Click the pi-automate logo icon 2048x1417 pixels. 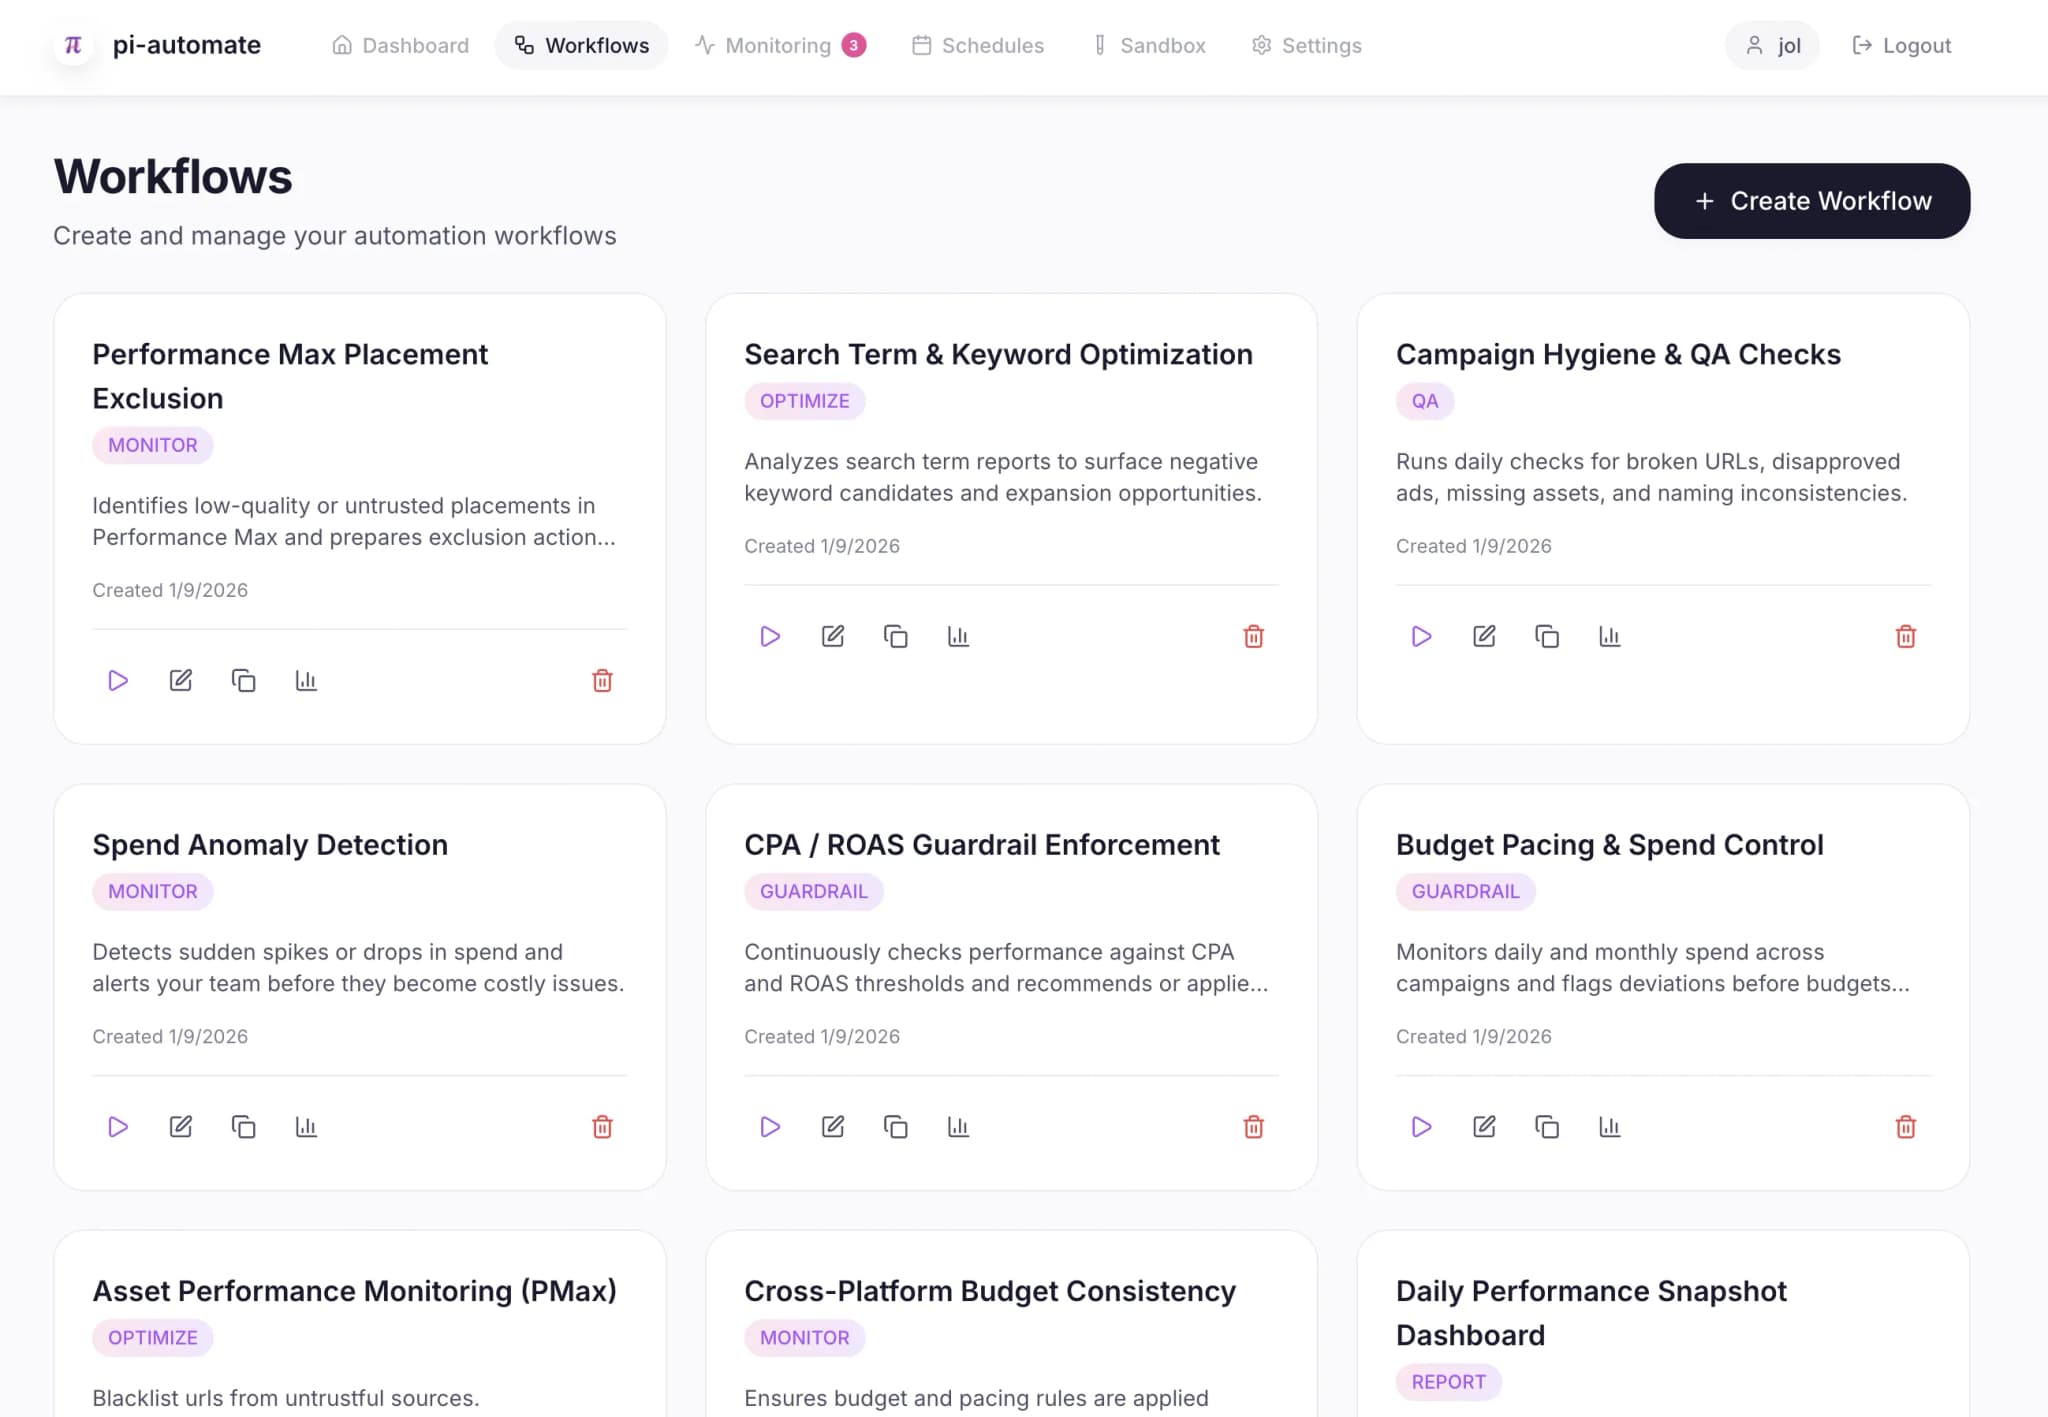(72, 45)
